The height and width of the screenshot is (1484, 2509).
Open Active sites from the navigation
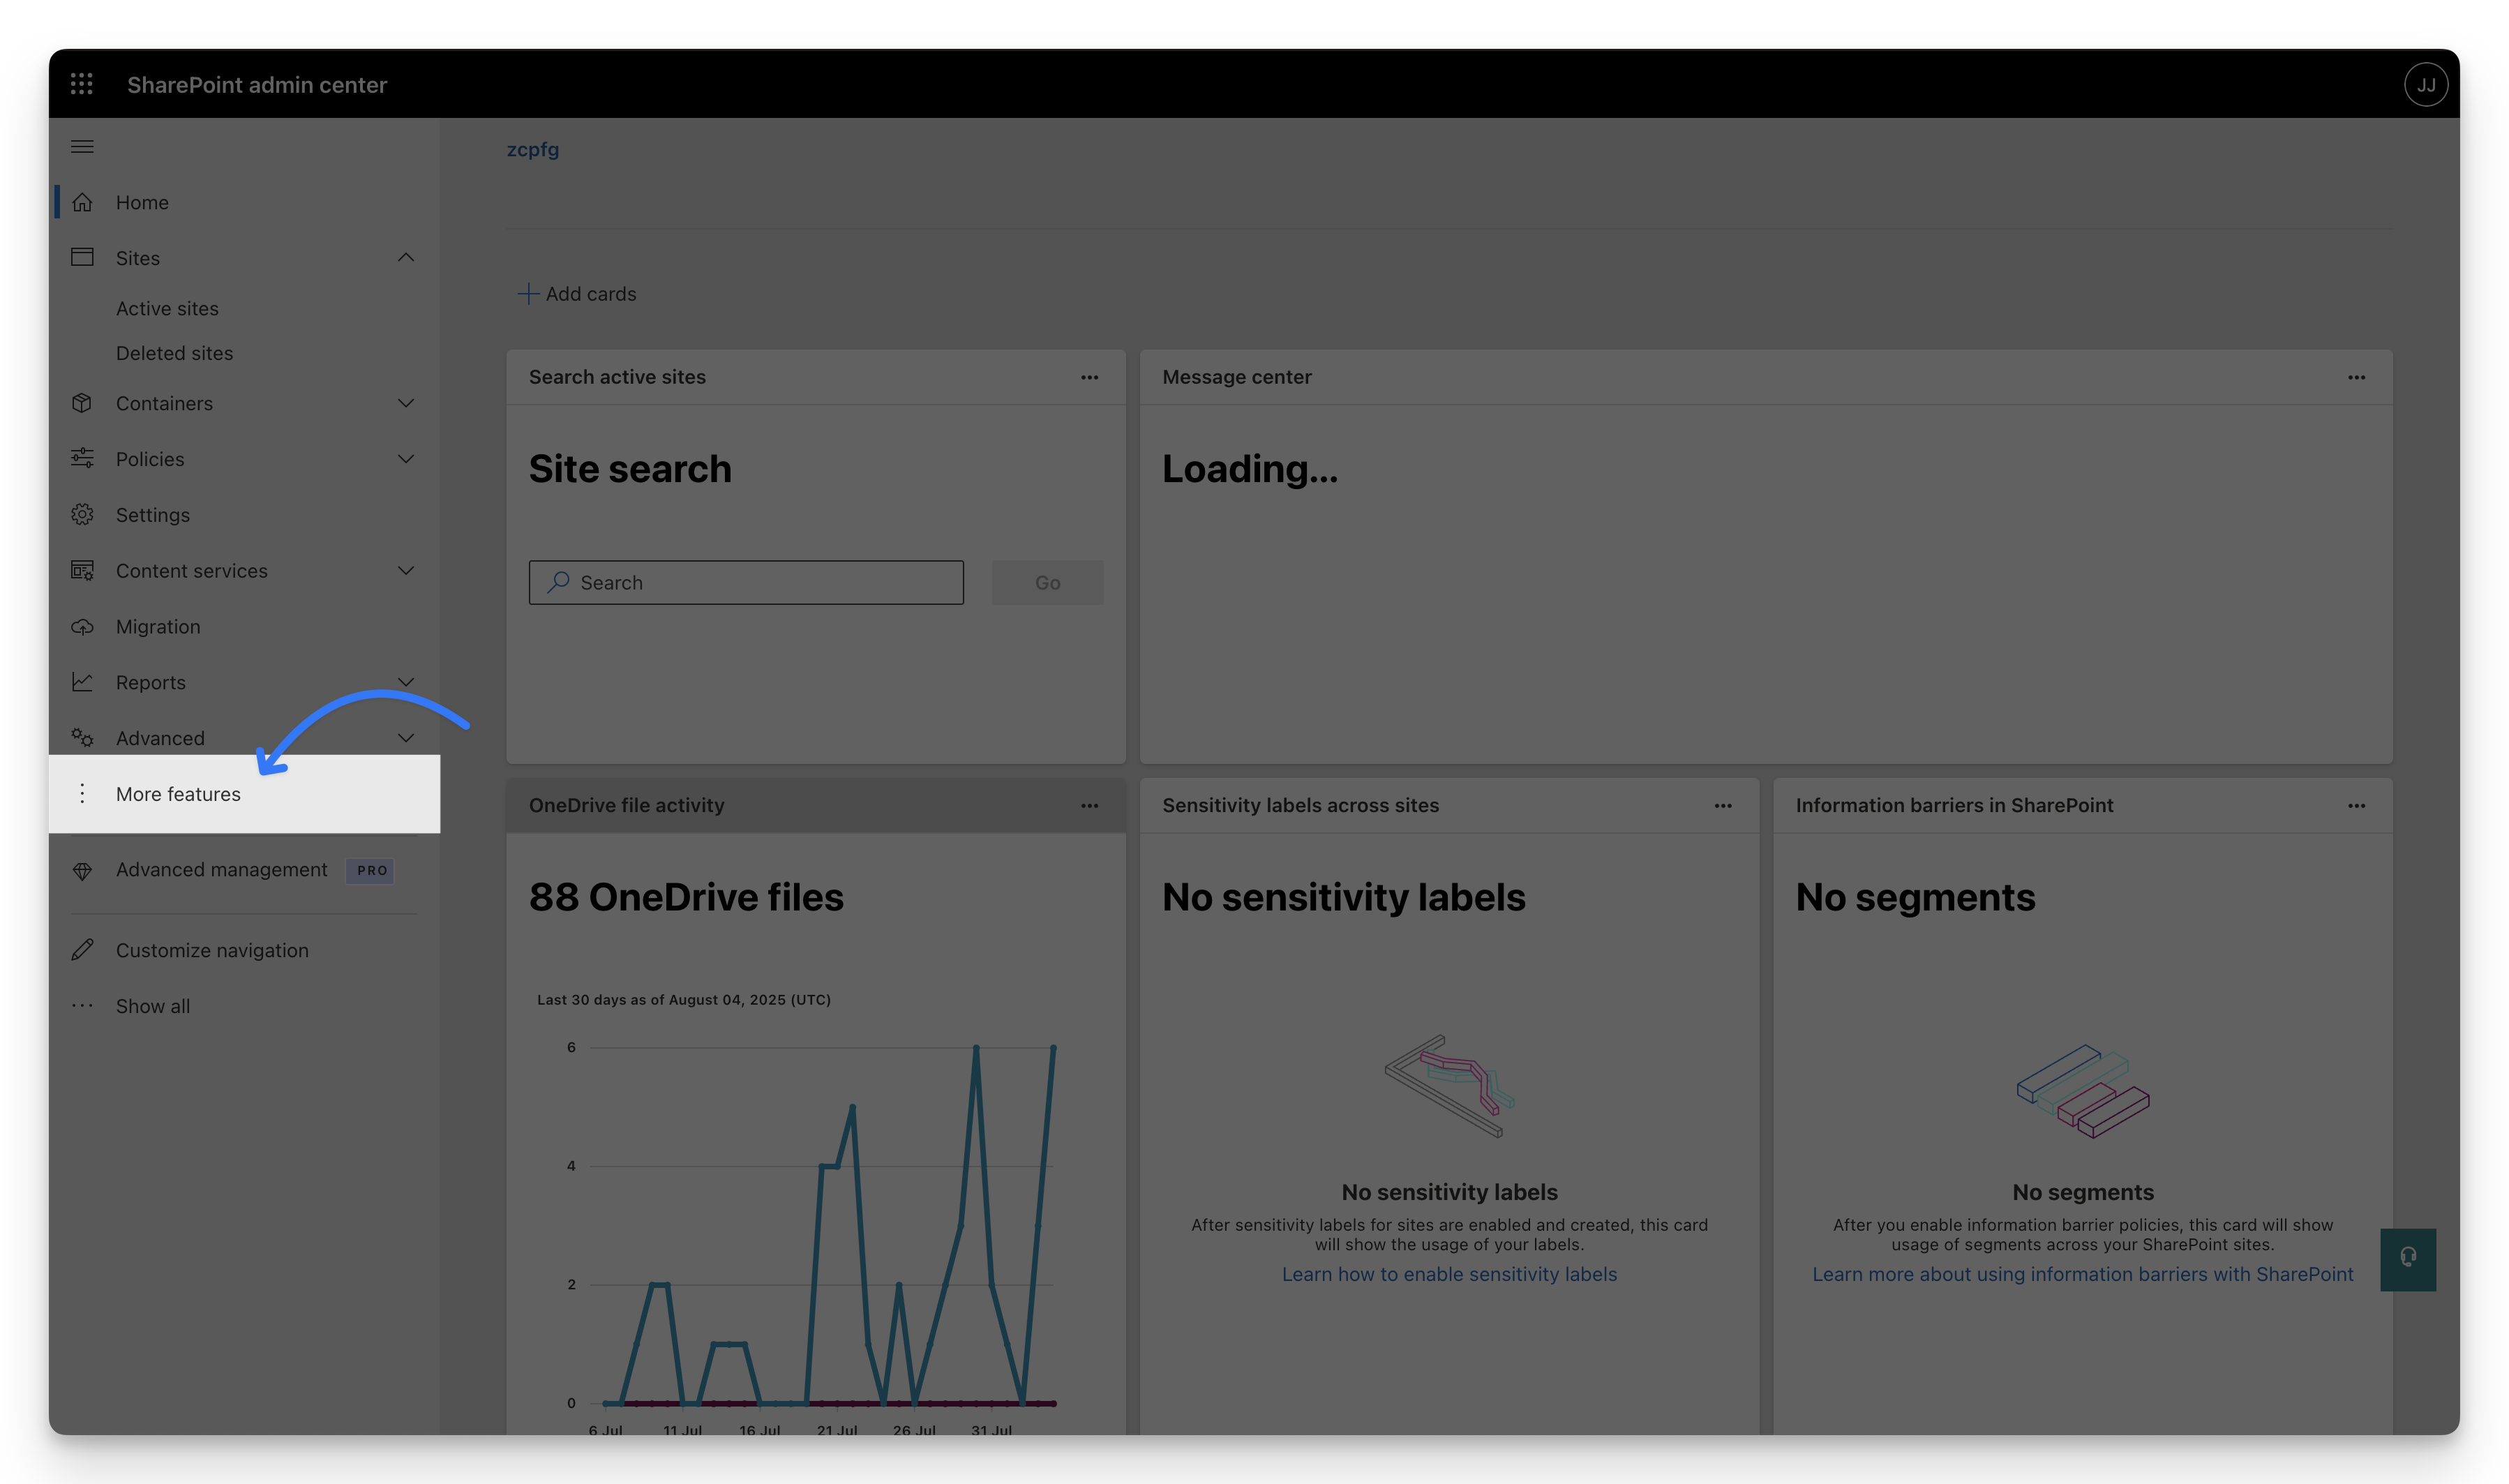pos(167,307)
